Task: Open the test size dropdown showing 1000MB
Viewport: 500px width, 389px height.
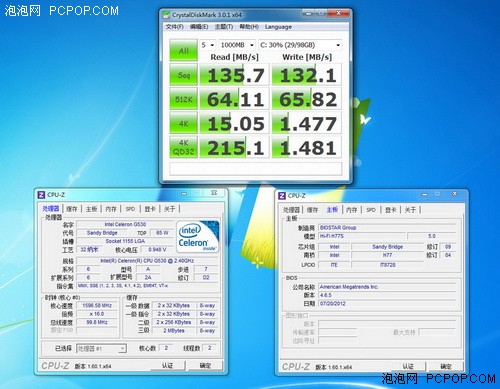Action: (x=237, y=45)
